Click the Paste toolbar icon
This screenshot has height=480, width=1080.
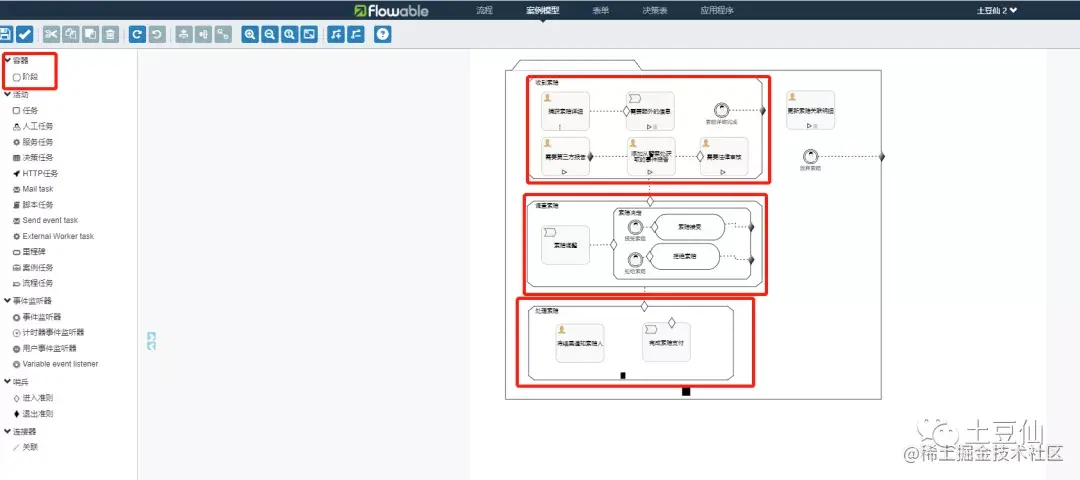90,34
